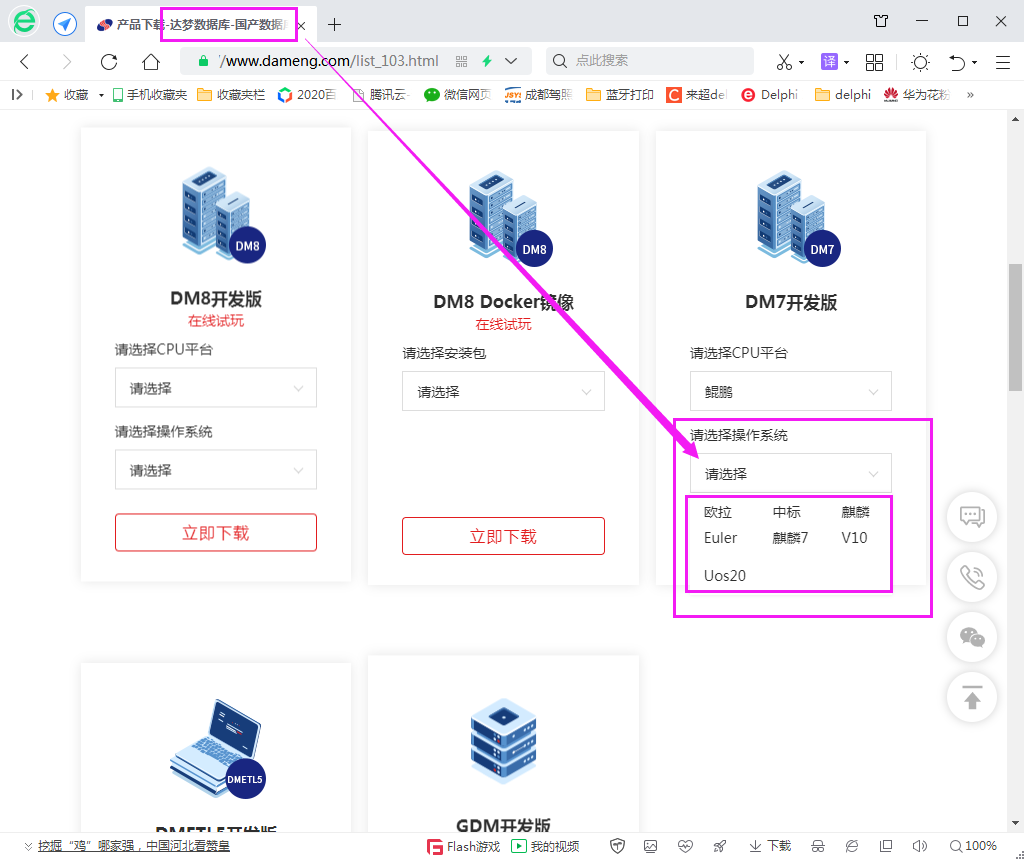Screen dimensions: 1024x859
Task: Click the undo restore closed tab icon
Action: [x=957, y=62]
